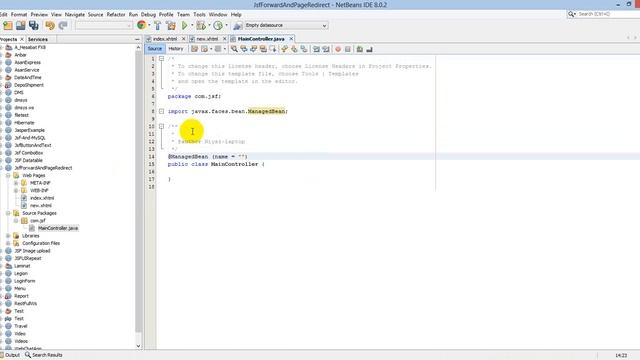Viewport: 640px width, 360px height.
Task: Click the Next Bookmark icon
Action: (294, 49)
